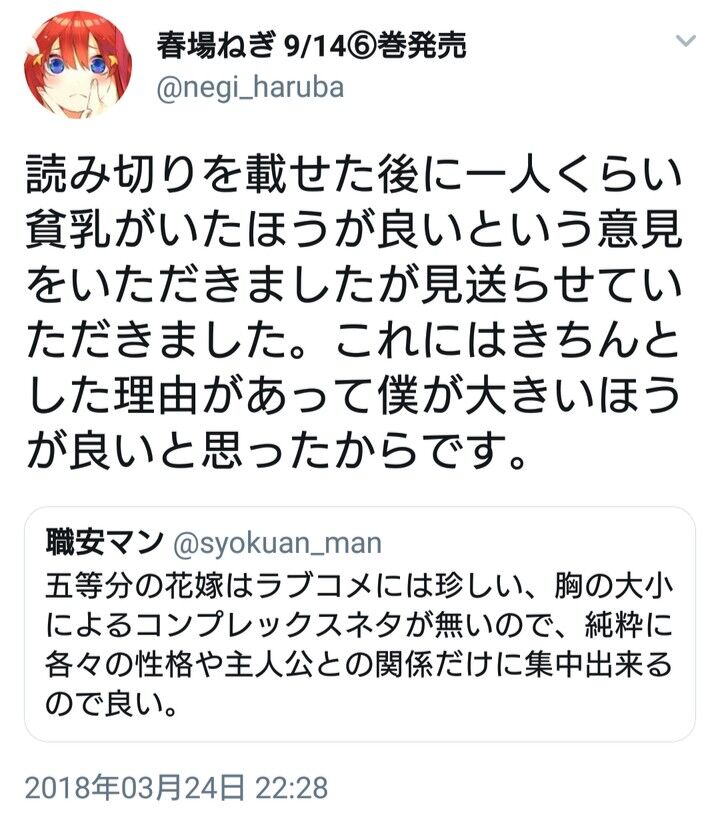
Task: Open the @negi_haruba handle
Action: (250, 88)
